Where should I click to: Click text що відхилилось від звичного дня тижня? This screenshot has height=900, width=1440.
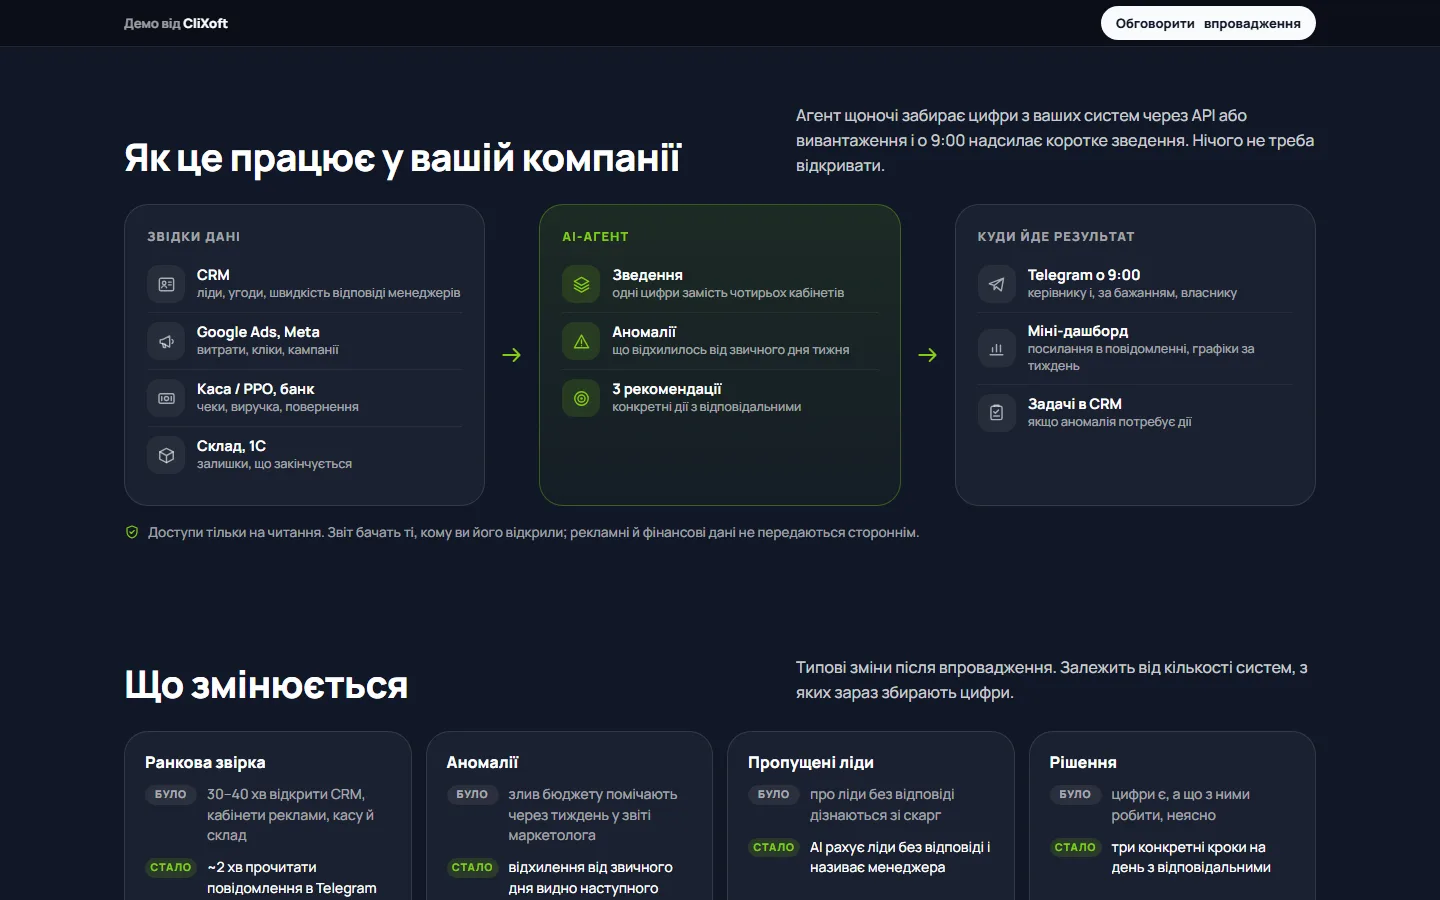pyautogui.click(x=731, y=350)
